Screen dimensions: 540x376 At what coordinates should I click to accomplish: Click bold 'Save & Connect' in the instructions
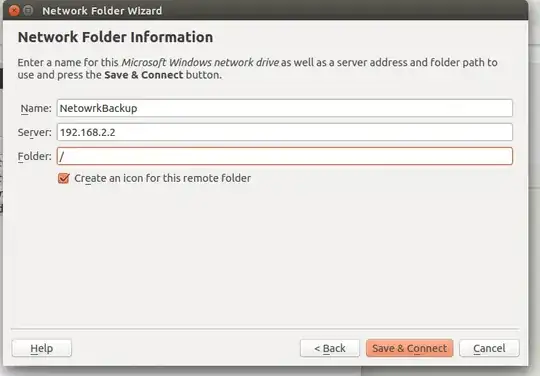(144, 75)
